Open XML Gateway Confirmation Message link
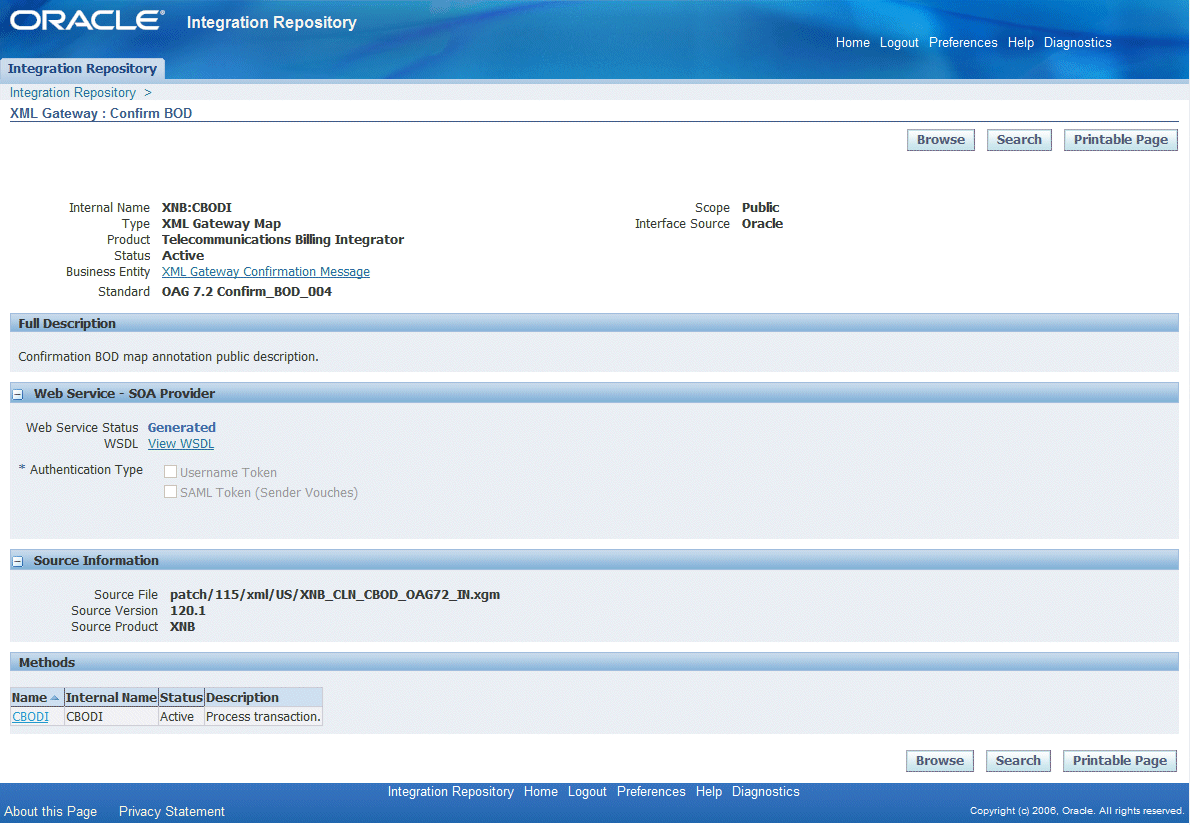Screen dimensions: 1190x825 (266, 272)
